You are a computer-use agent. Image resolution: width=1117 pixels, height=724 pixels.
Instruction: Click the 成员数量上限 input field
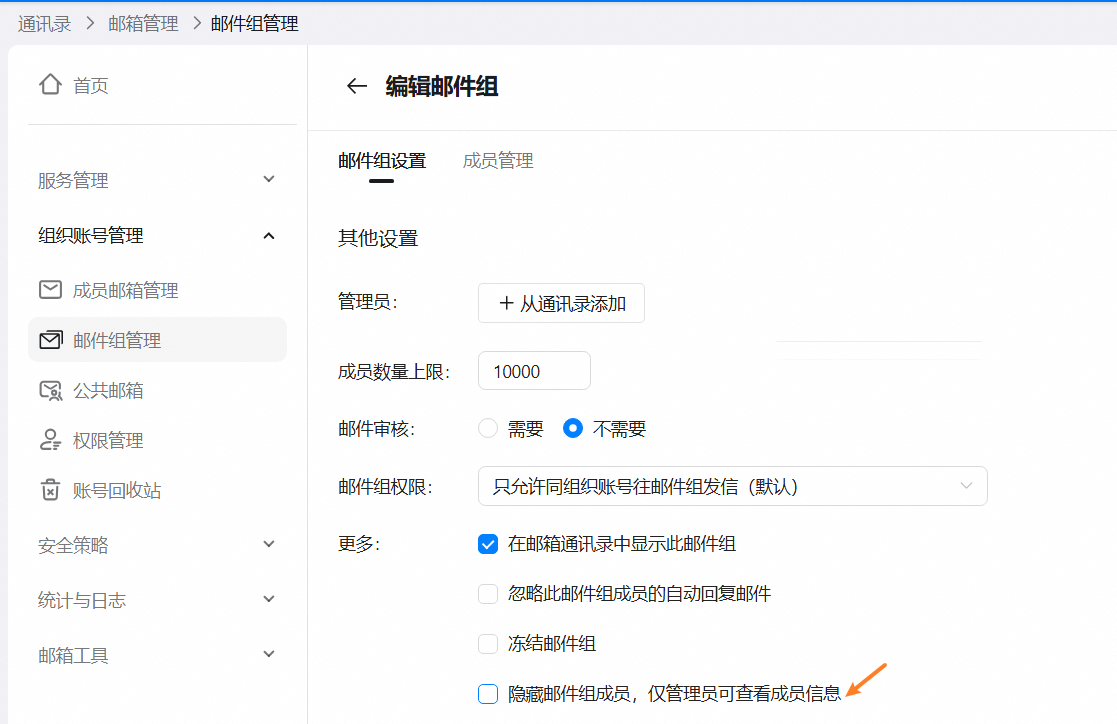(534, 371)
